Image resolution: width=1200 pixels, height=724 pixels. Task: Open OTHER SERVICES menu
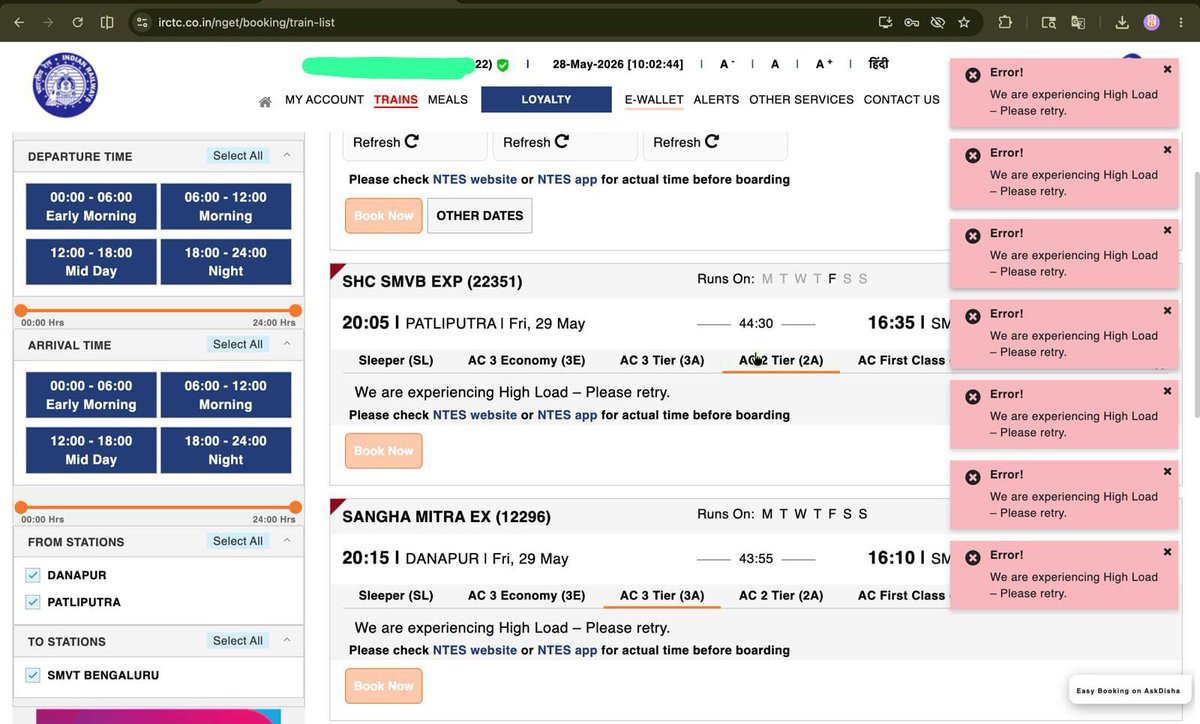pyautogui.click(x=801, y=100)
